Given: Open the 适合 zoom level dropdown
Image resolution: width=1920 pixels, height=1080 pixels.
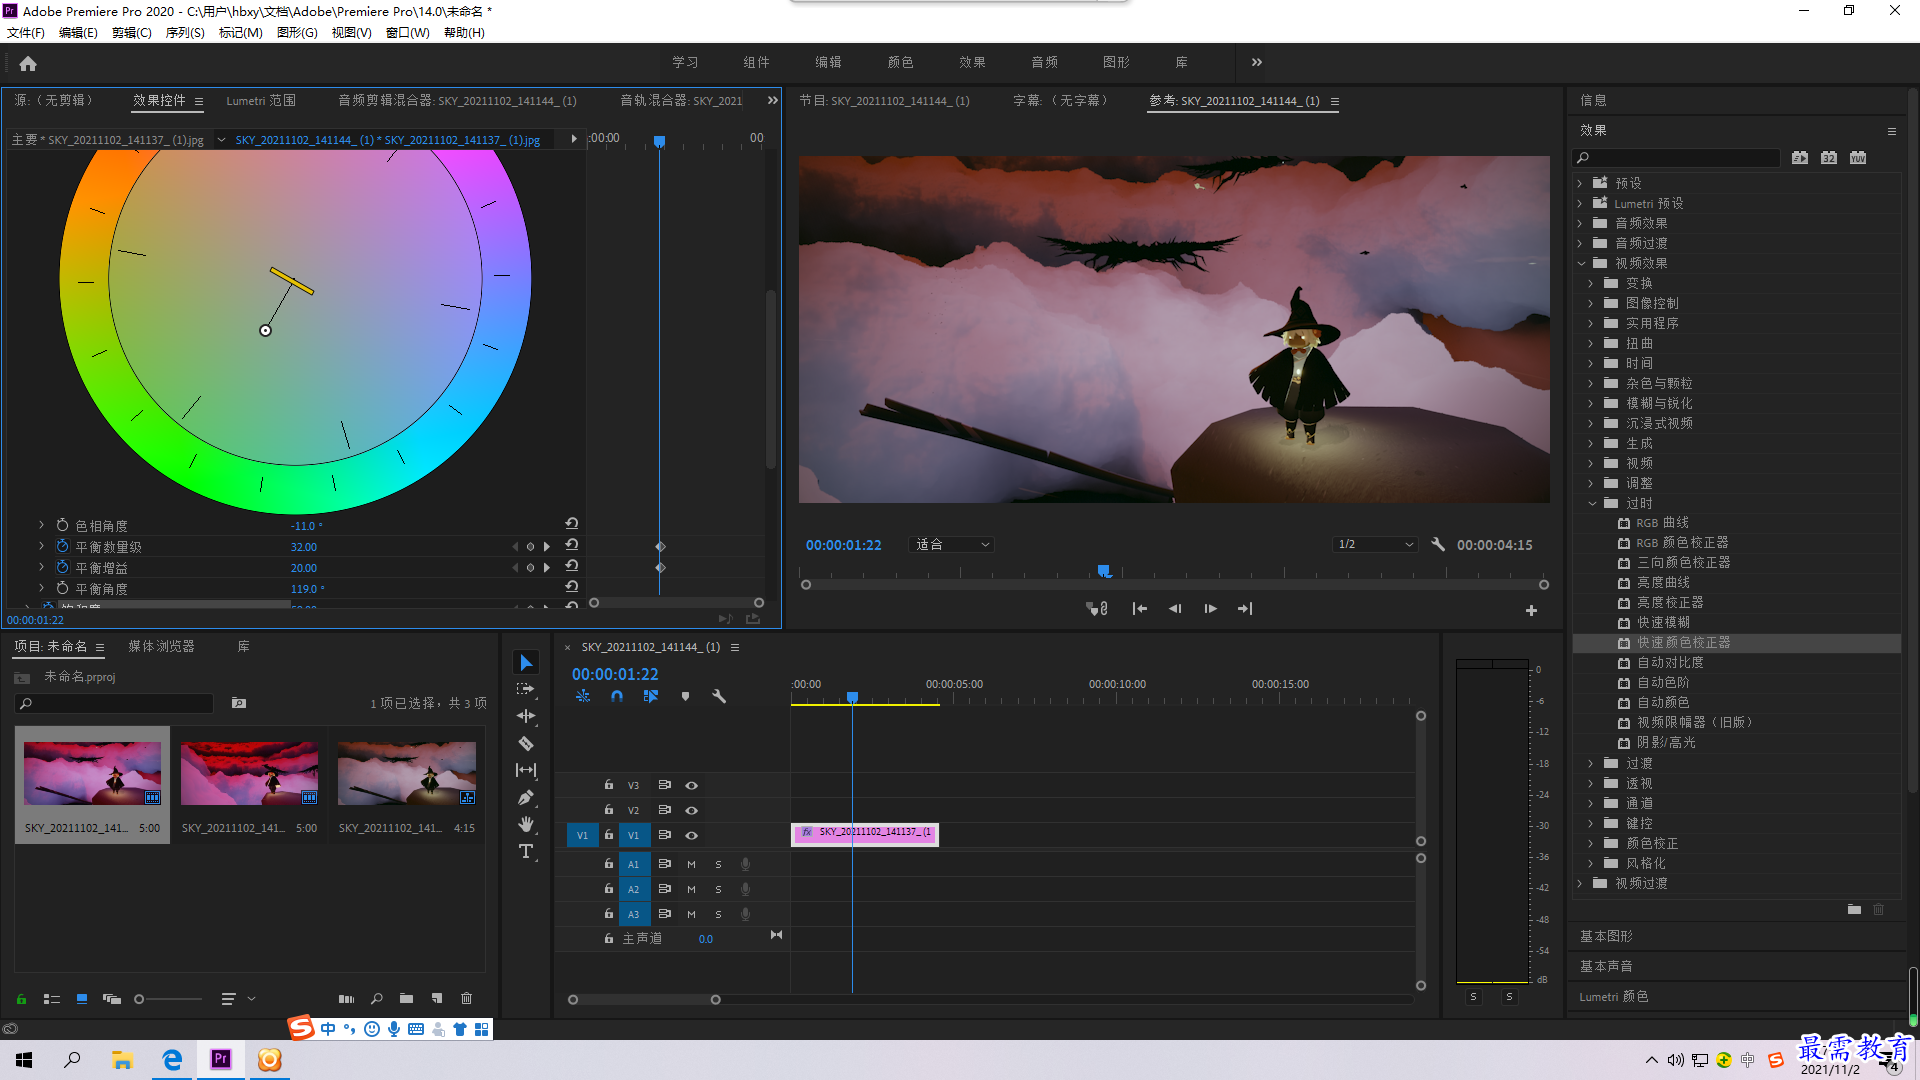Looking at the screenshot, I should pos(951,545).
